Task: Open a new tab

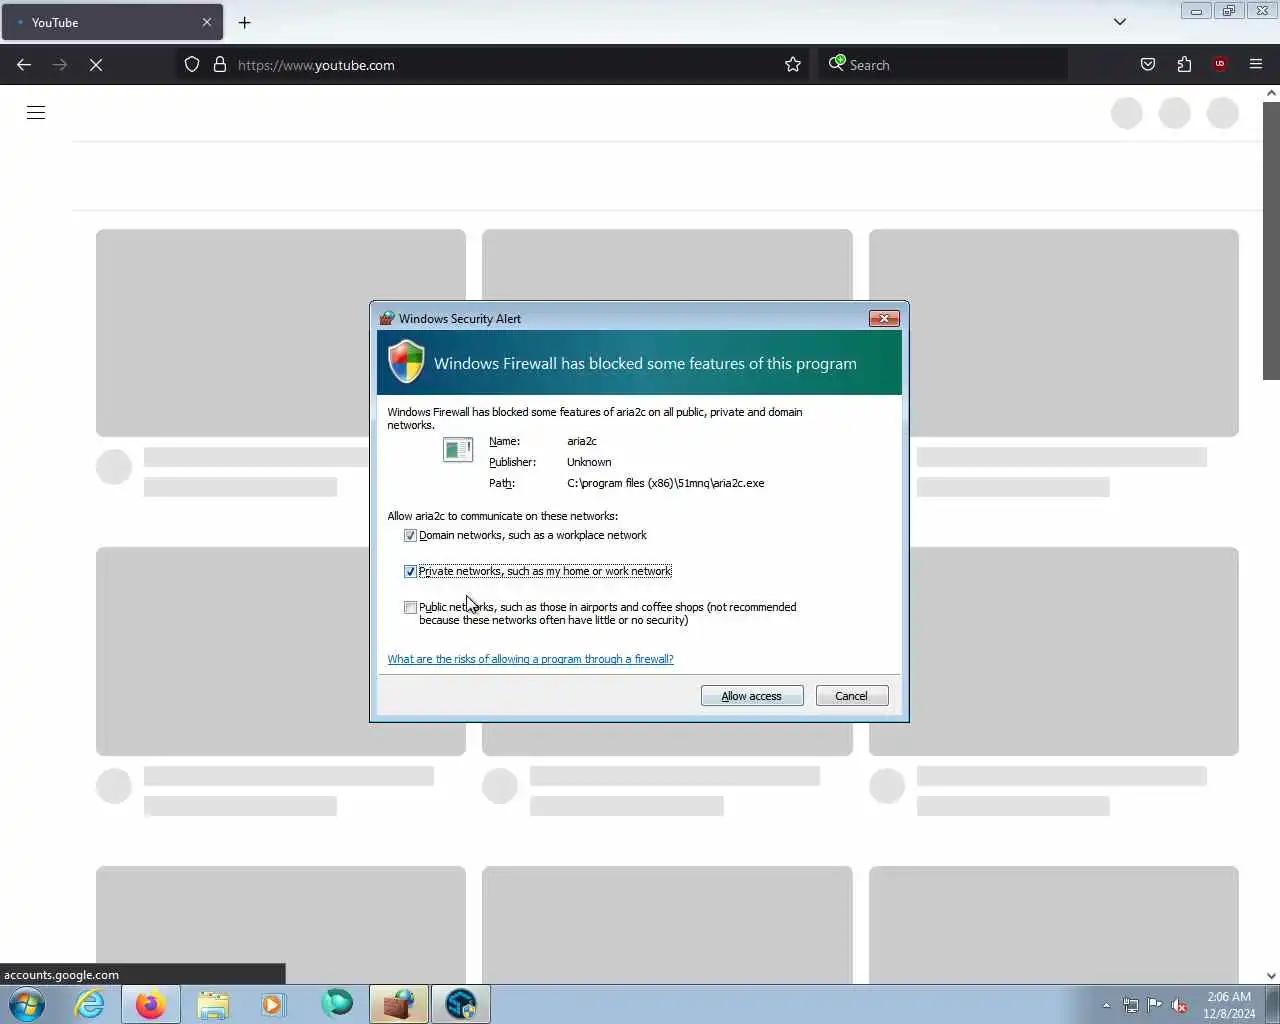Action: click(244, 22)
